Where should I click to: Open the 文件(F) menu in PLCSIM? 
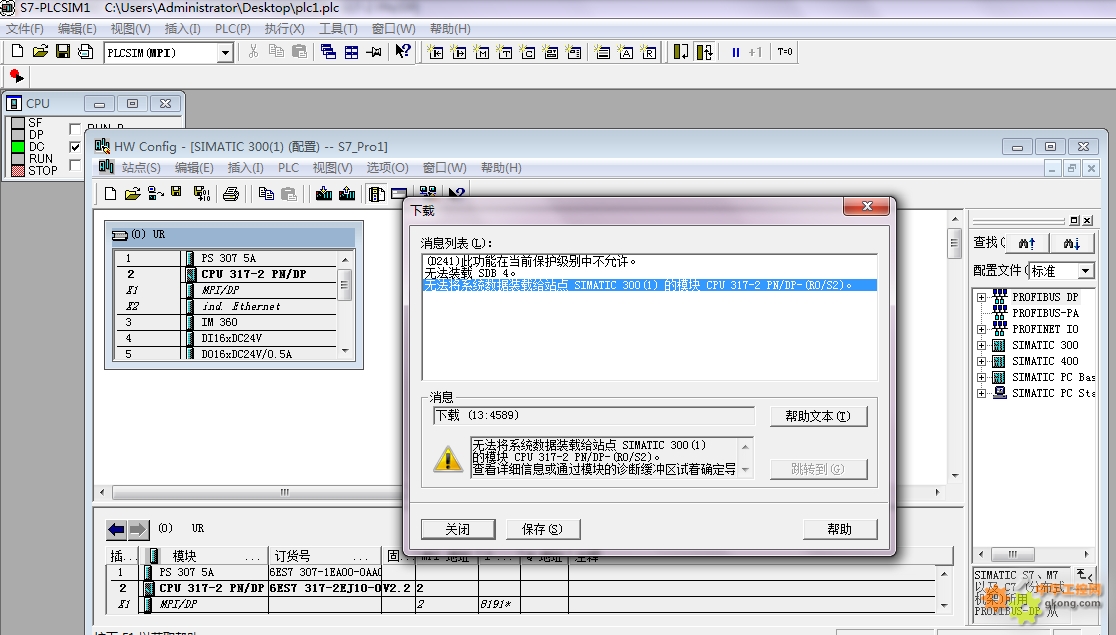click(25, 28)
